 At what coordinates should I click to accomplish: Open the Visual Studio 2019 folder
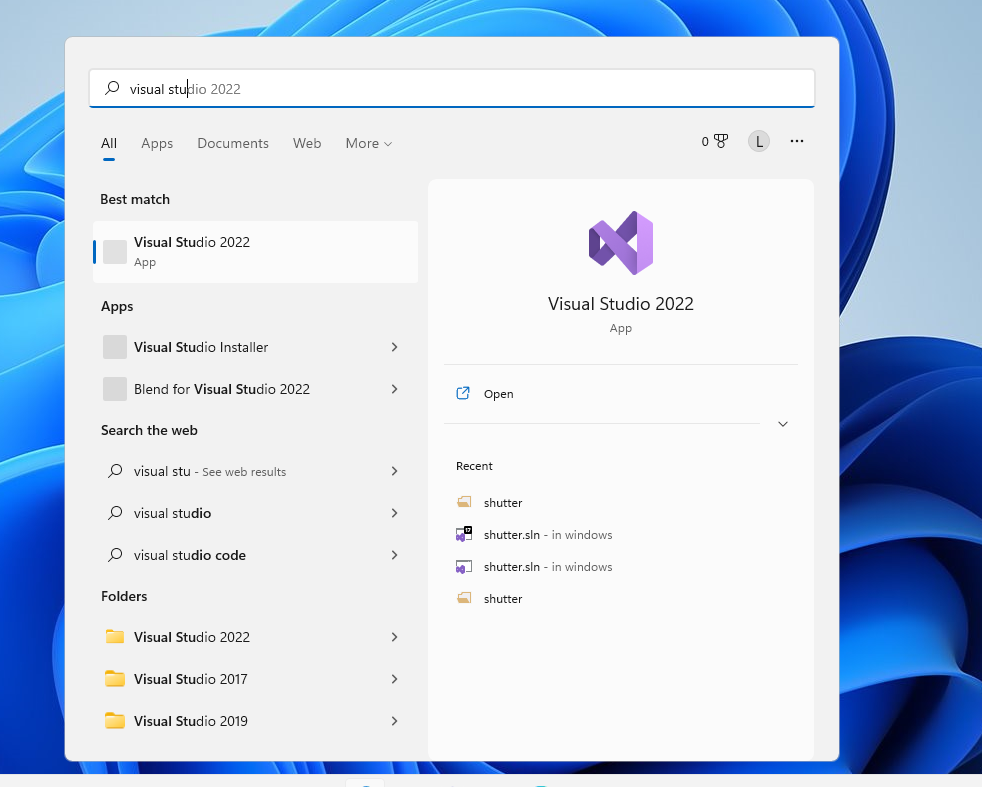tap(256, 721)
